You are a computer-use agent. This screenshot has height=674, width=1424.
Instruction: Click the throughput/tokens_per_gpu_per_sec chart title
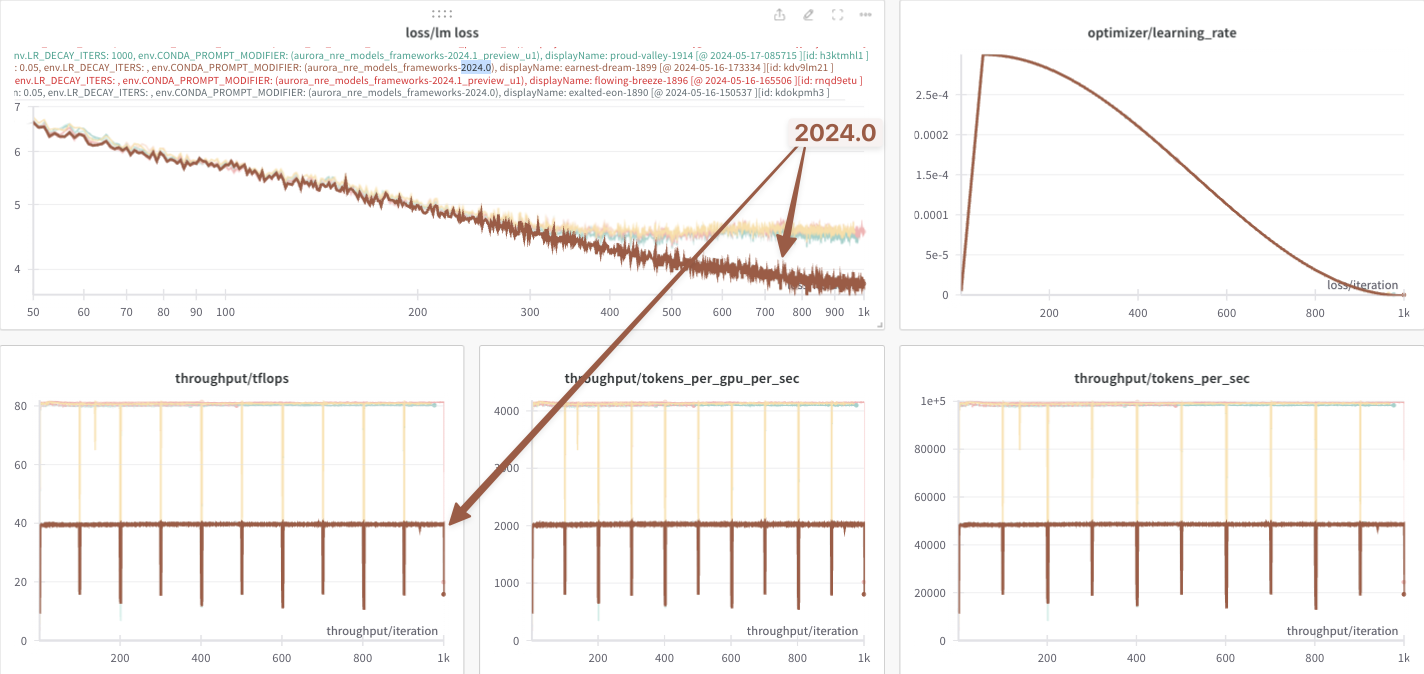(682, 379)
